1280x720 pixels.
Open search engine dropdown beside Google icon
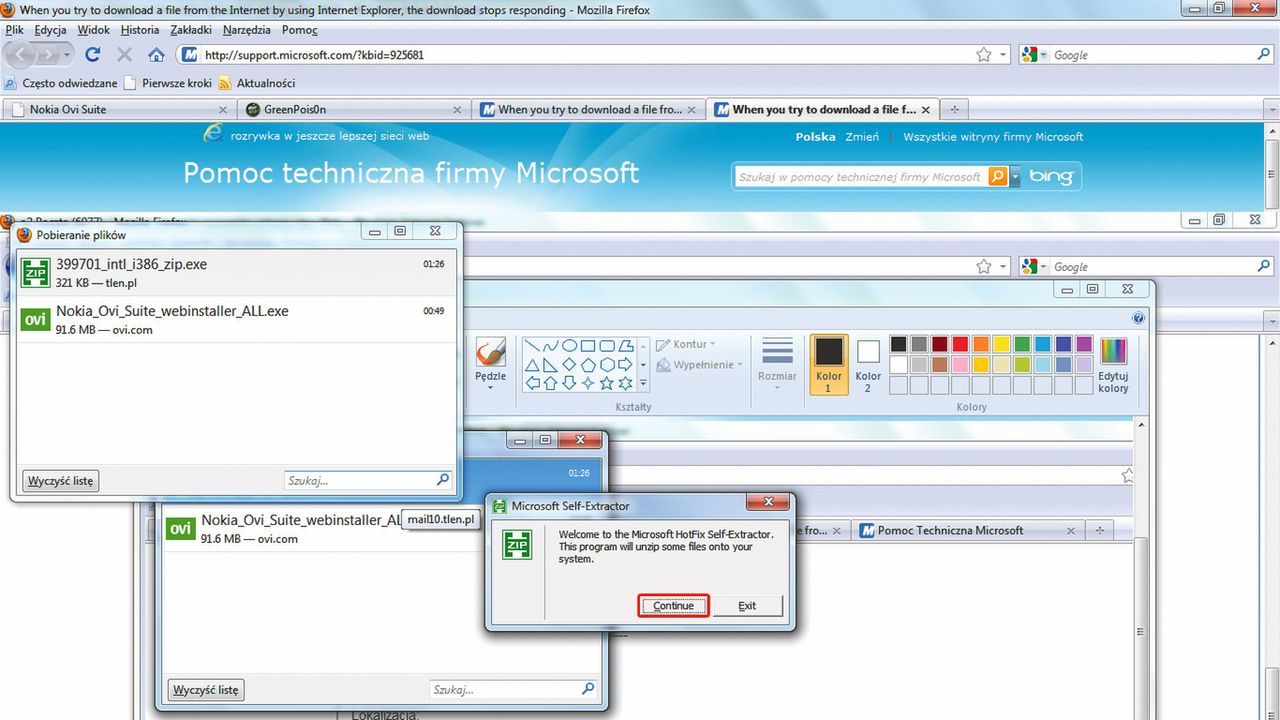(x=1044, y=55)
